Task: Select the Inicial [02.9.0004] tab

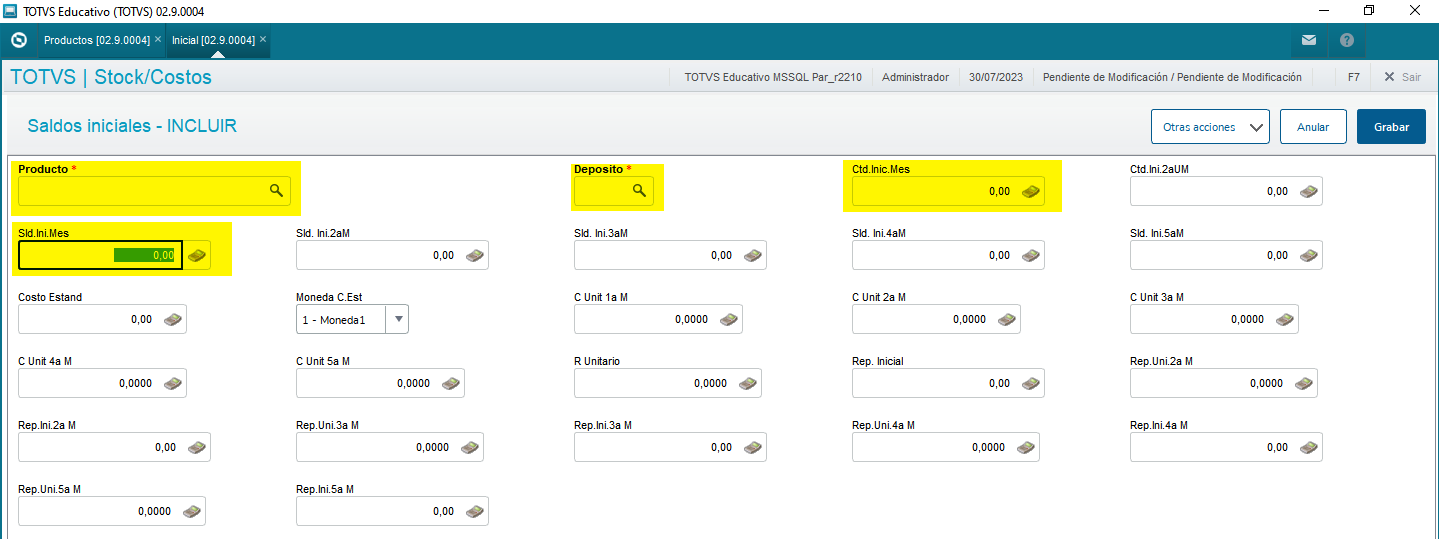Action: [x=213, y=40]
